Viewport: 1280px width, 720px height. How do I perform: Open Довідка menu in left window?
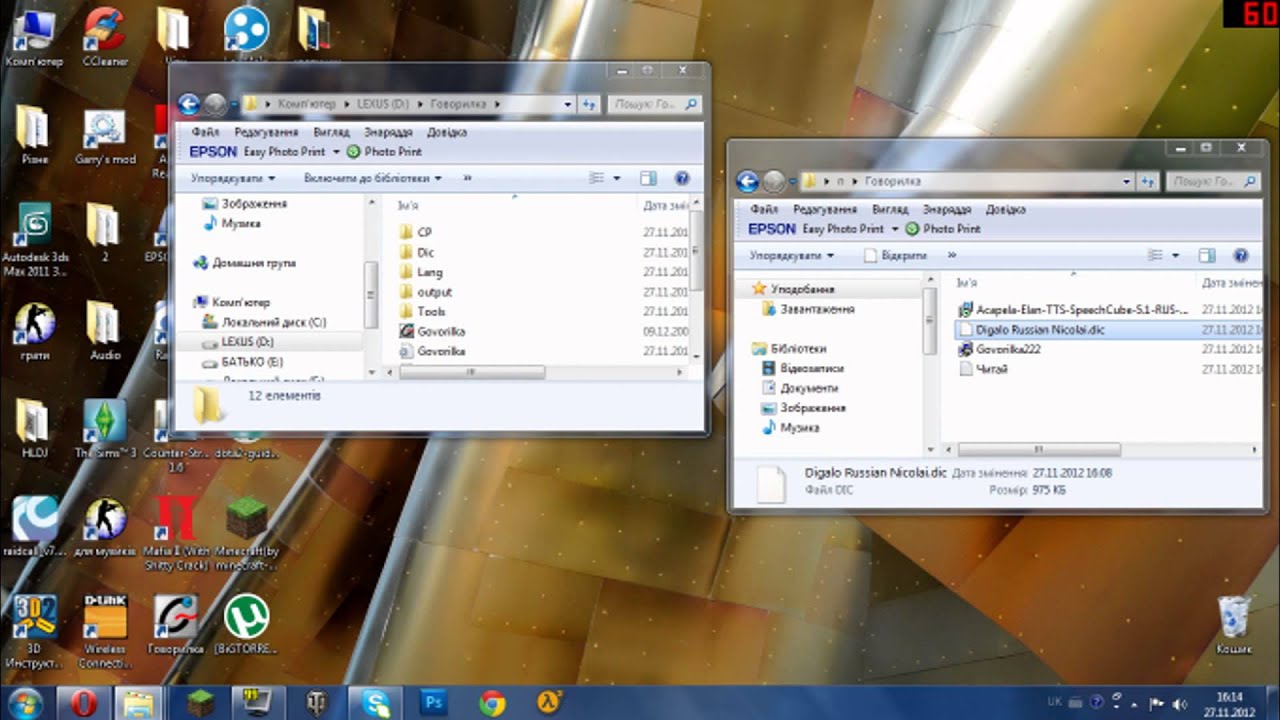point(446,132)
